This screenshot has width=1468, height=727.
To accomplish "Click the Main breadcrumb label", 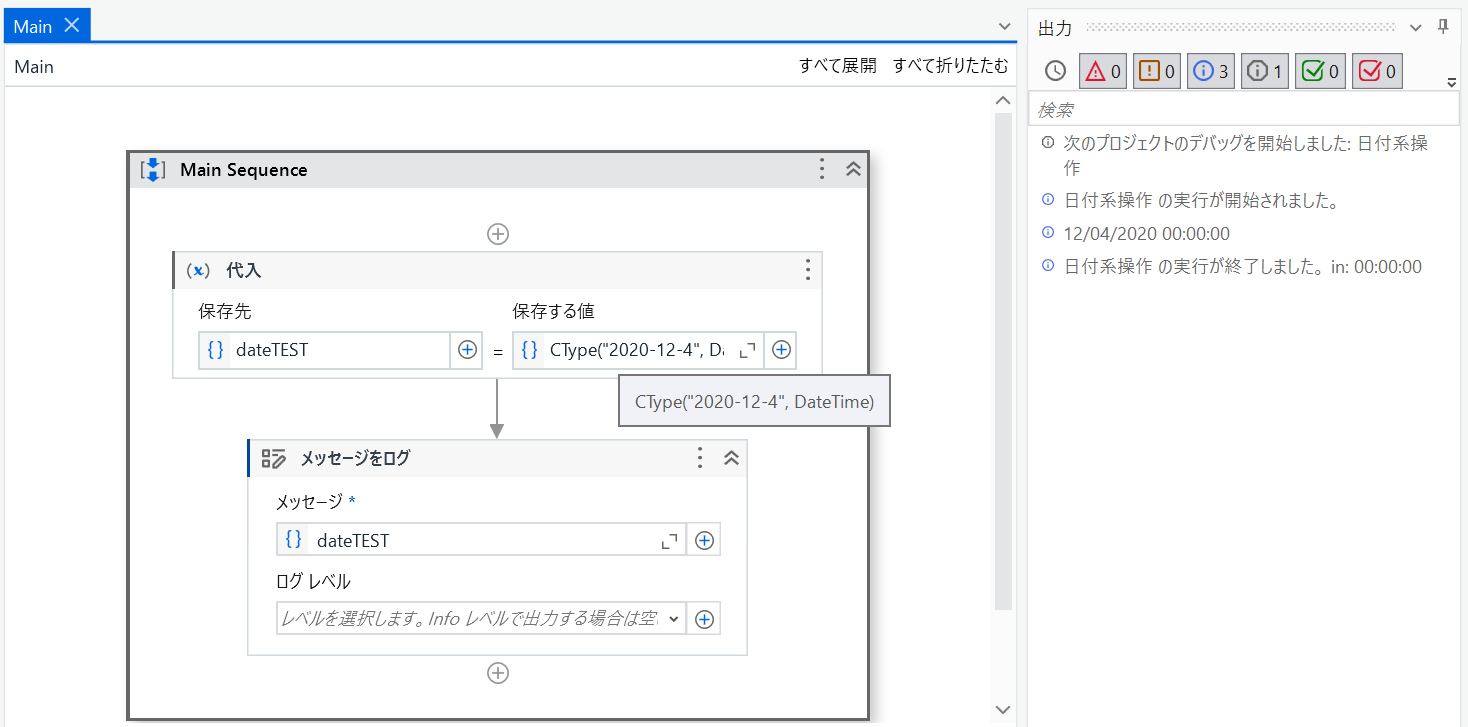I will 34,67.
